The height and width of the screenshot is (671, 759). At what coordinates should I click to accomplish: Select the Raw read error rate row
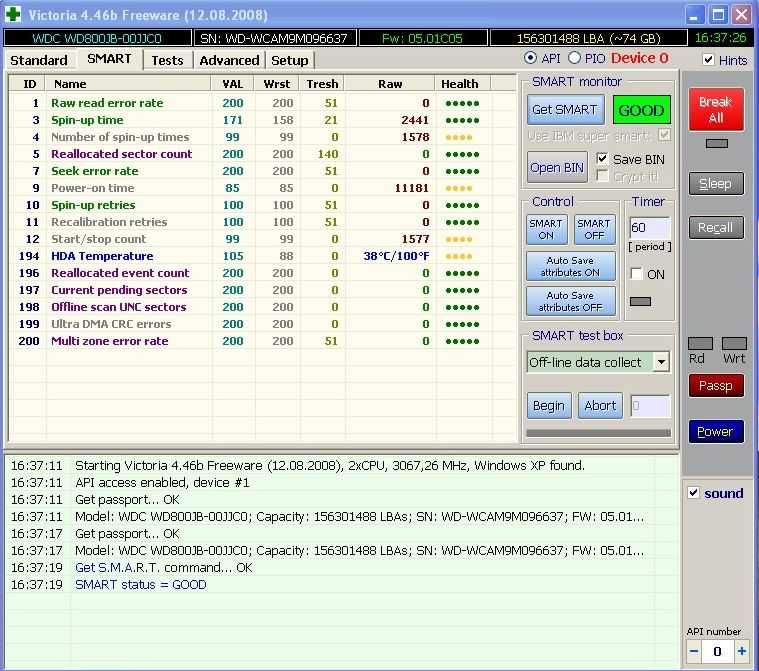point(263,103)
